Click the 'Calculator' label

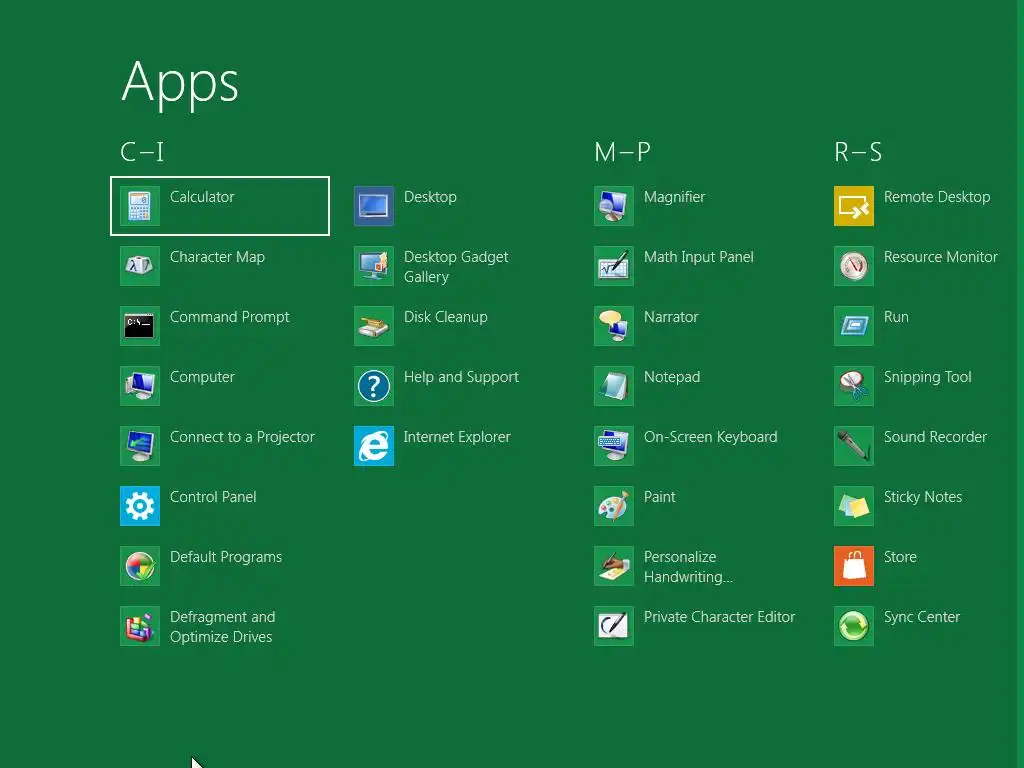click(x=202, y=197)
